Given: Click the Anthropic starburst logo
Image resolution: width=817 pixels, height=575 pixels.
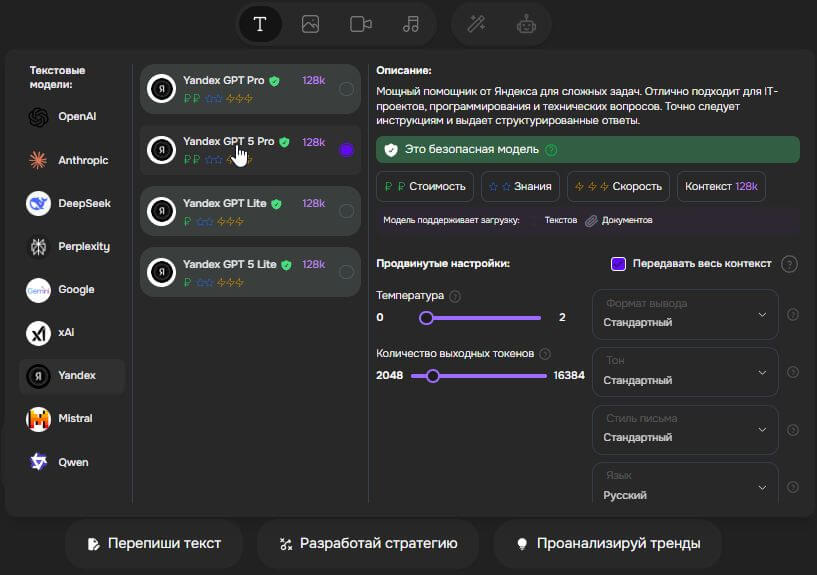Looking at the screenshot, I should [x=38, y=160].
